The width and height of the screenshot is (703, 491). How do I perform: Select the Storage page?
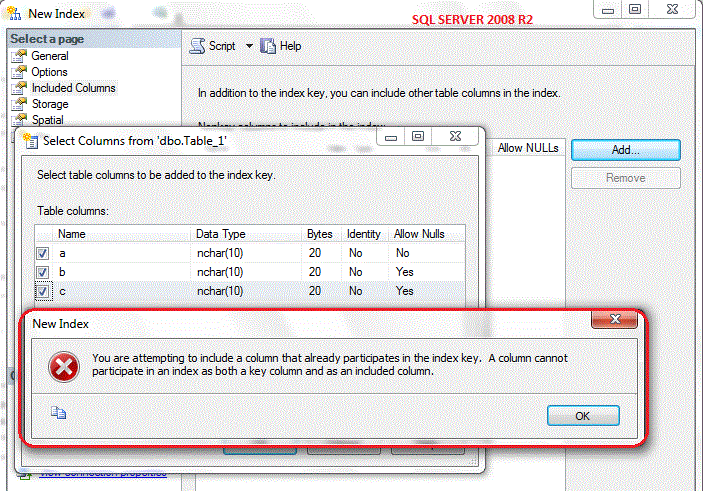50,104
